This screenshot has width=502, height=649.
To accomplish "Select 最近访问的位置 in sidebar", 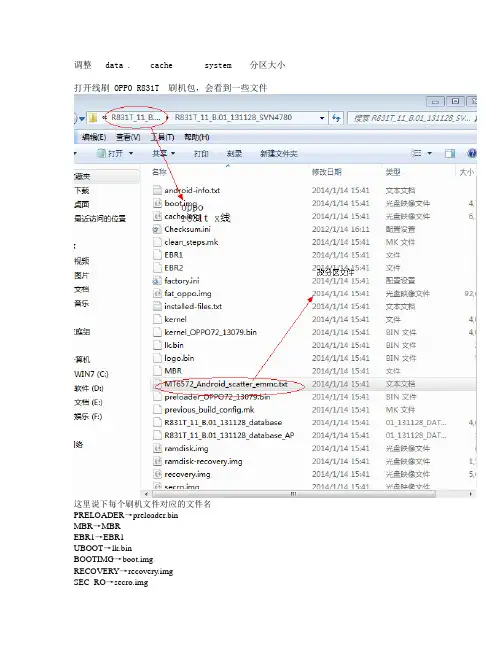I will click(100, 218).
